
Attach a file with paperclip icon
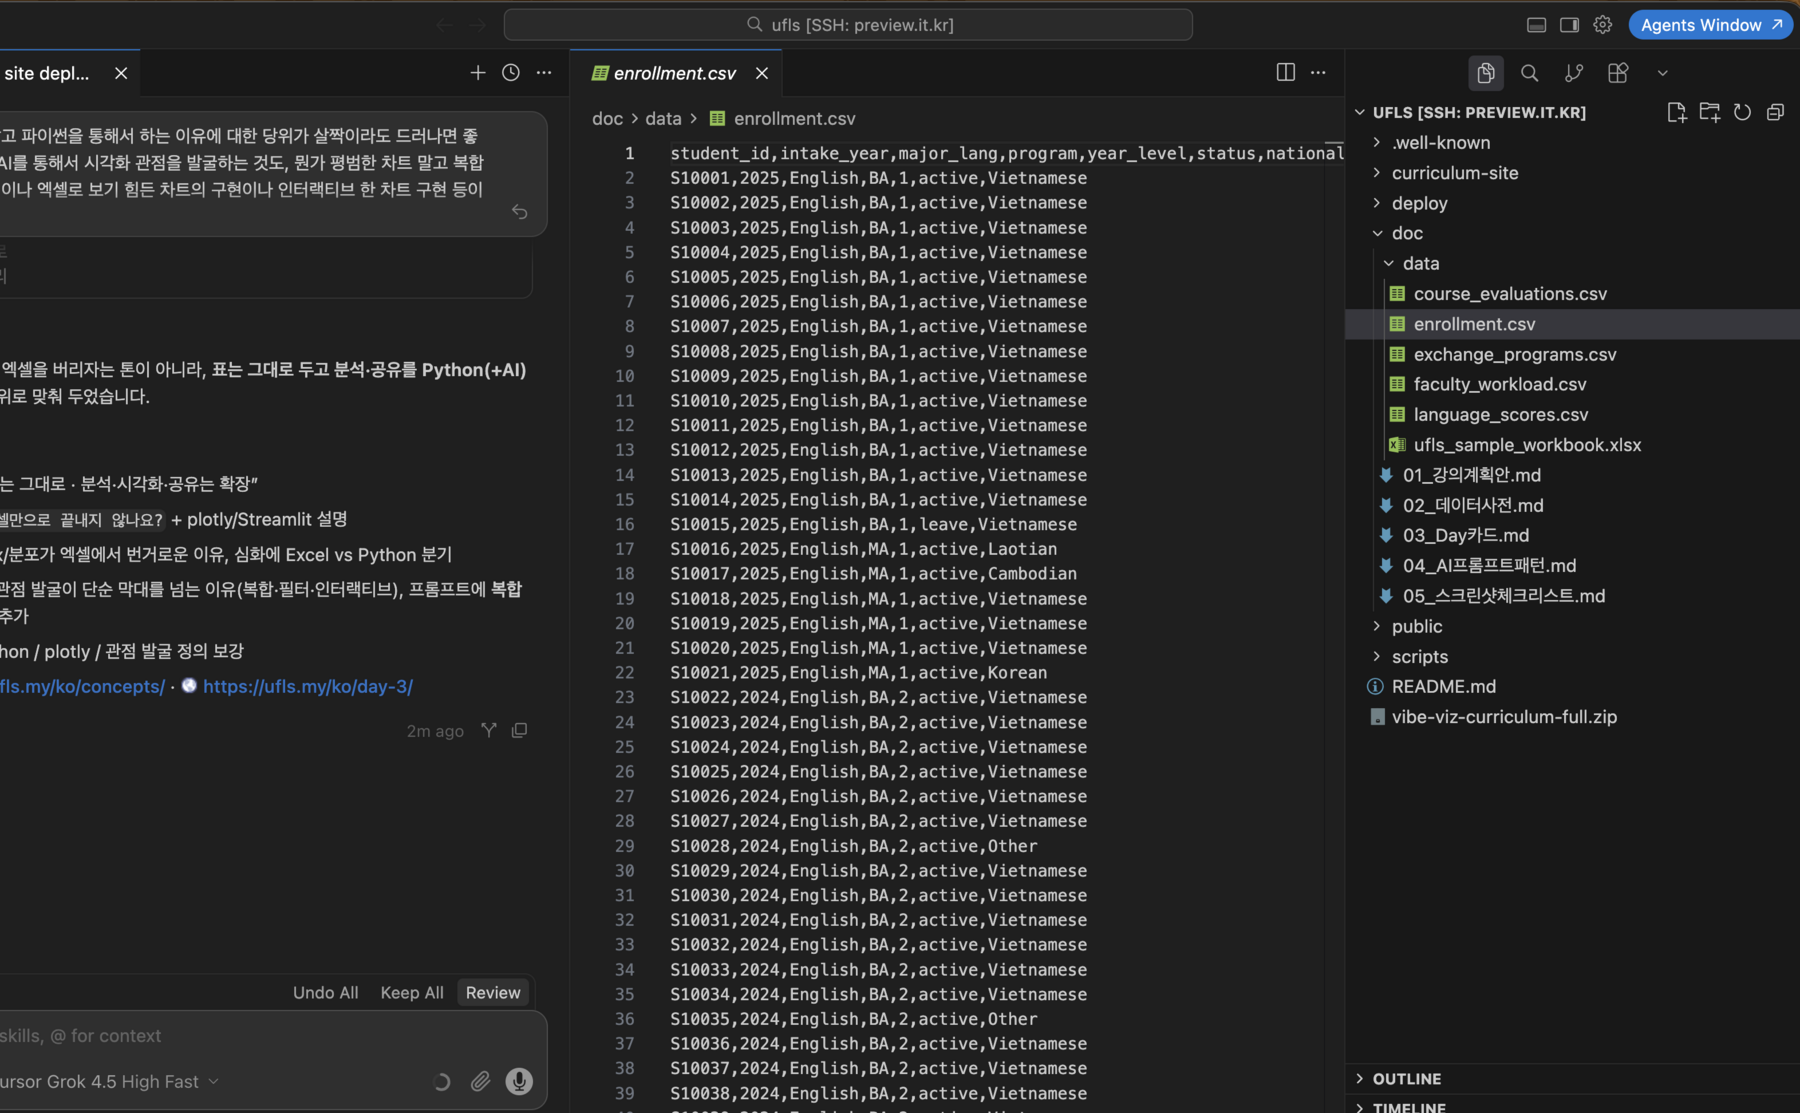click(481, 1081)
